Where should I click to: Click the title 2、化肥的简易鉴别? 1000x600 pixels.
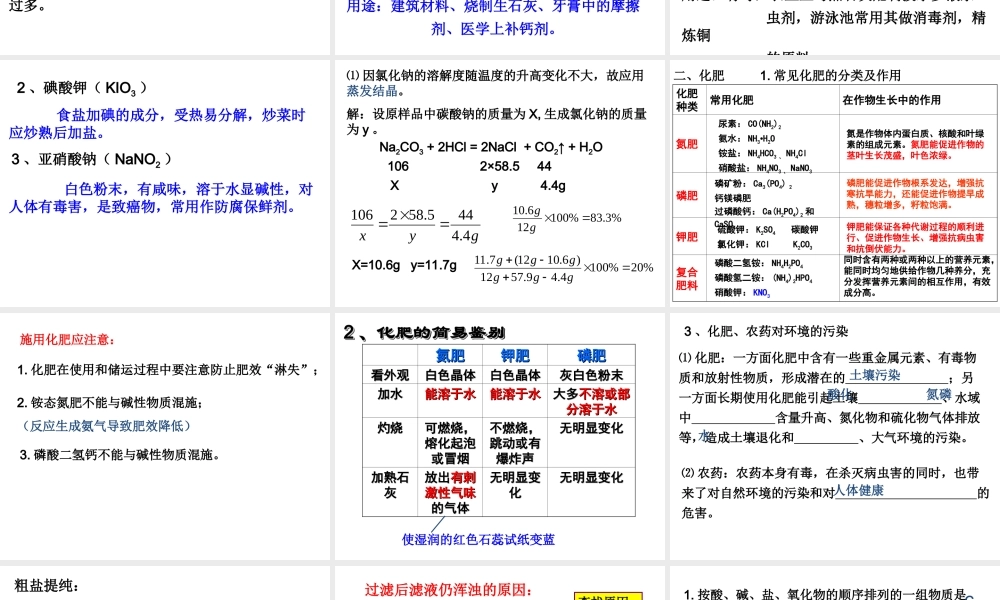point(424,332)
